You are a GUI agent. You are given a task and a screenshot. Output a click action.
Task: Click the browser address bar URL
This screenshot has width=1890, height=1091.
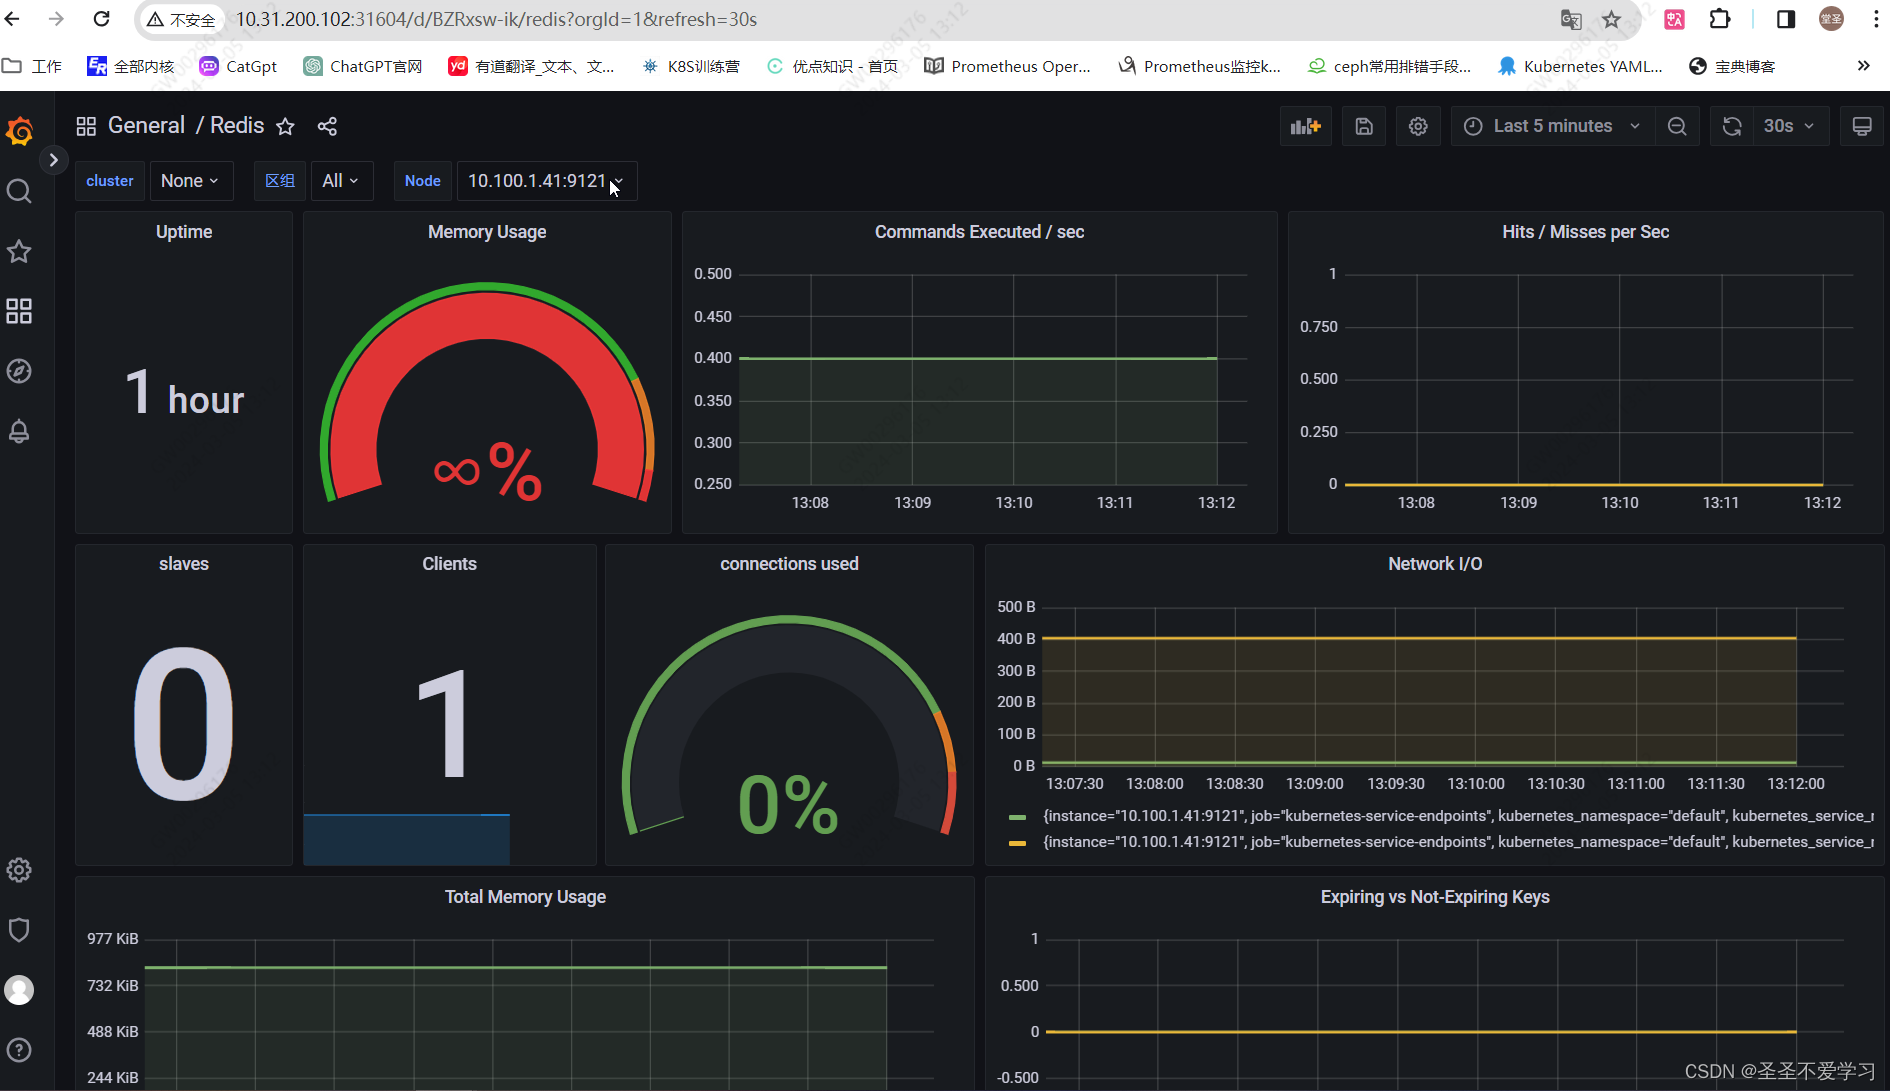point(496,19)
